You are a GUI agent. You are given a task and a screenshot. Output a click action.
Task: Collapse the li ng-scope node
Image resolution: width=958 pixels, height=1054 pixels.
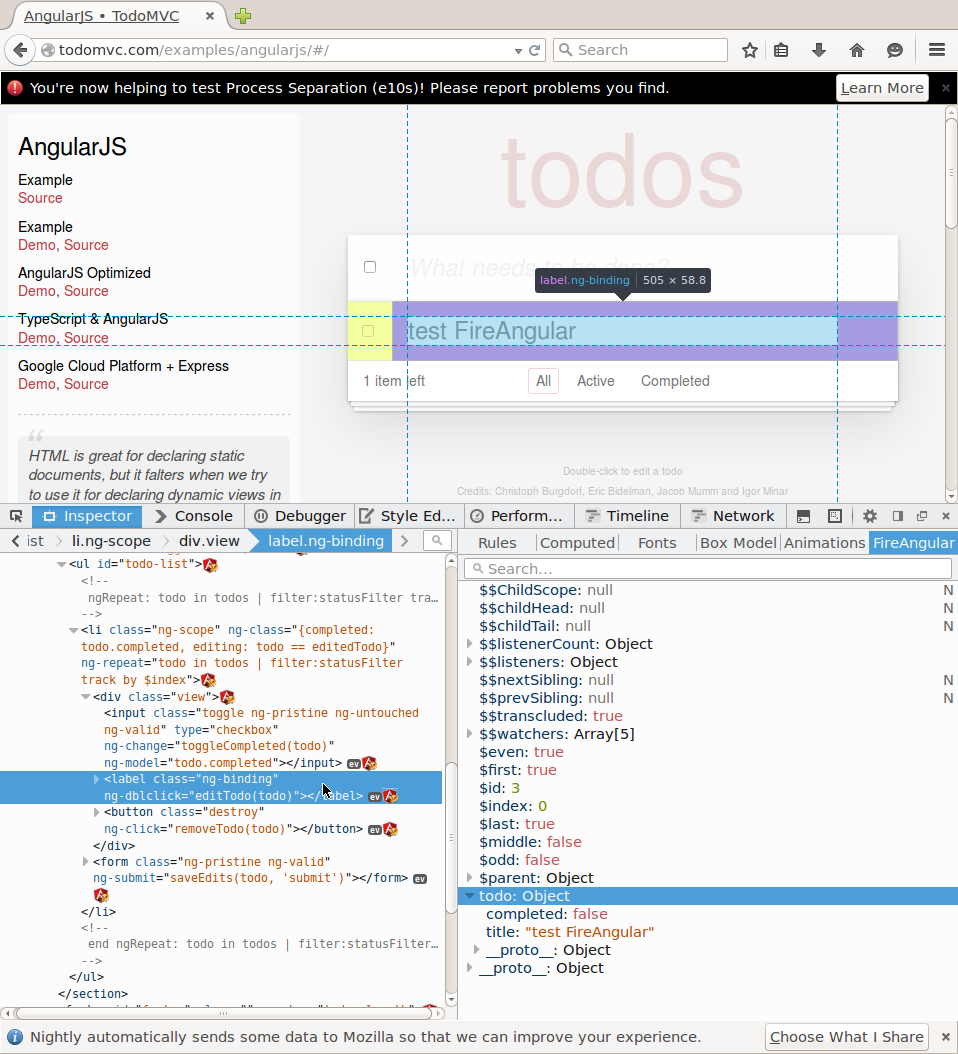[x=74, y=631]
